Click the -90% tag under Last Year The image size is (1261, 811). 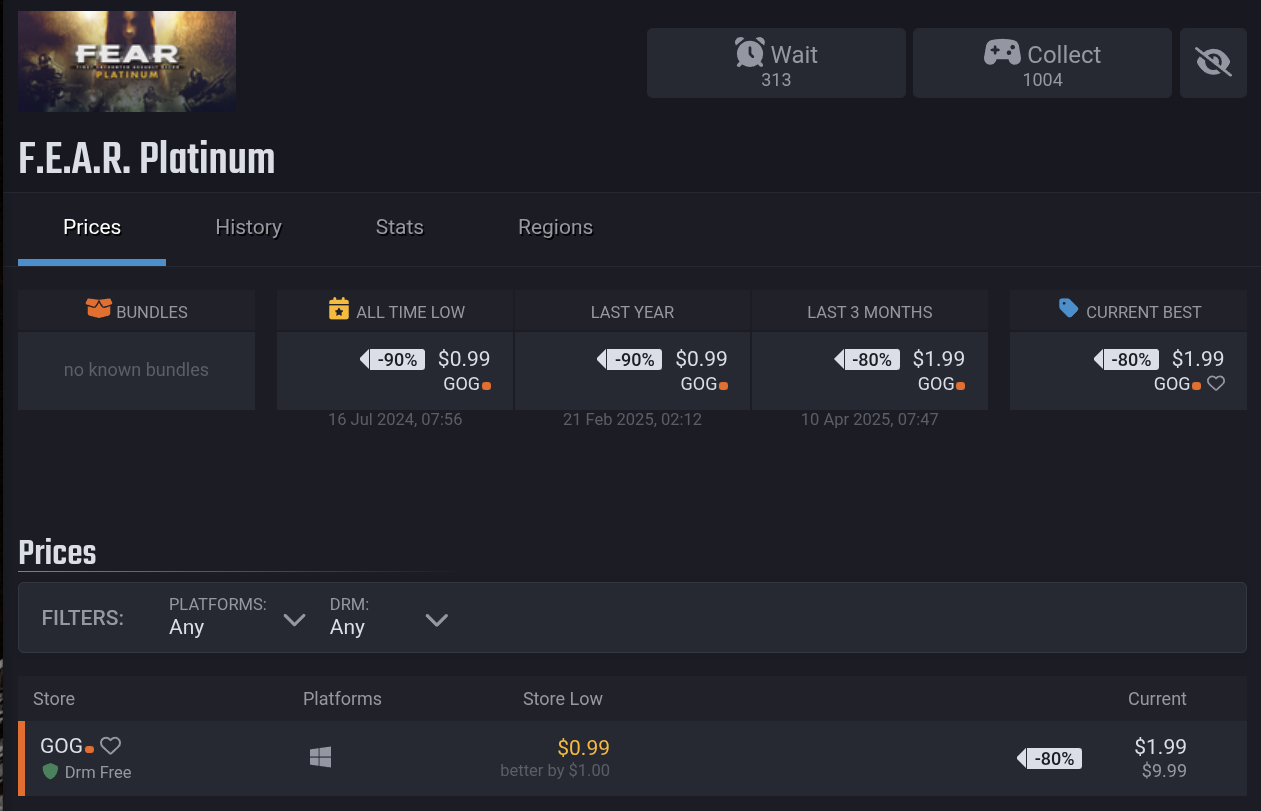(630, 359)
